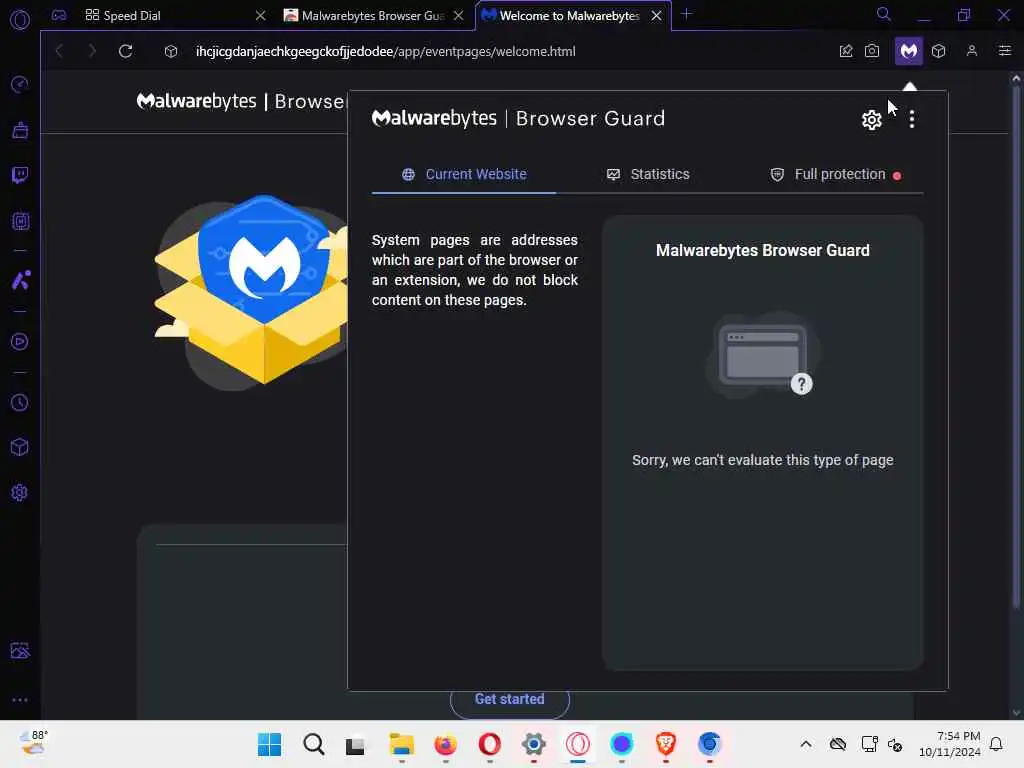The image size is (1024, 768).
Task: Open the chip-shaped sidebar icon
Action: [x=20, y=221]
